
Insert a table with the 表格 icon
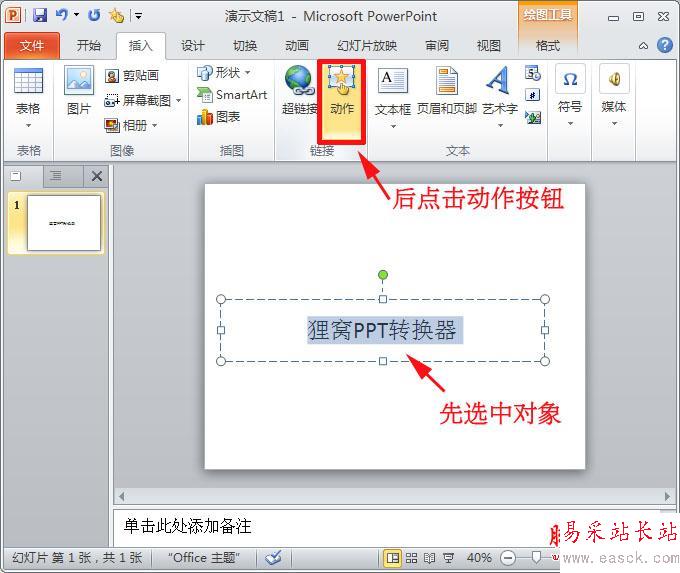coord(28,81)
